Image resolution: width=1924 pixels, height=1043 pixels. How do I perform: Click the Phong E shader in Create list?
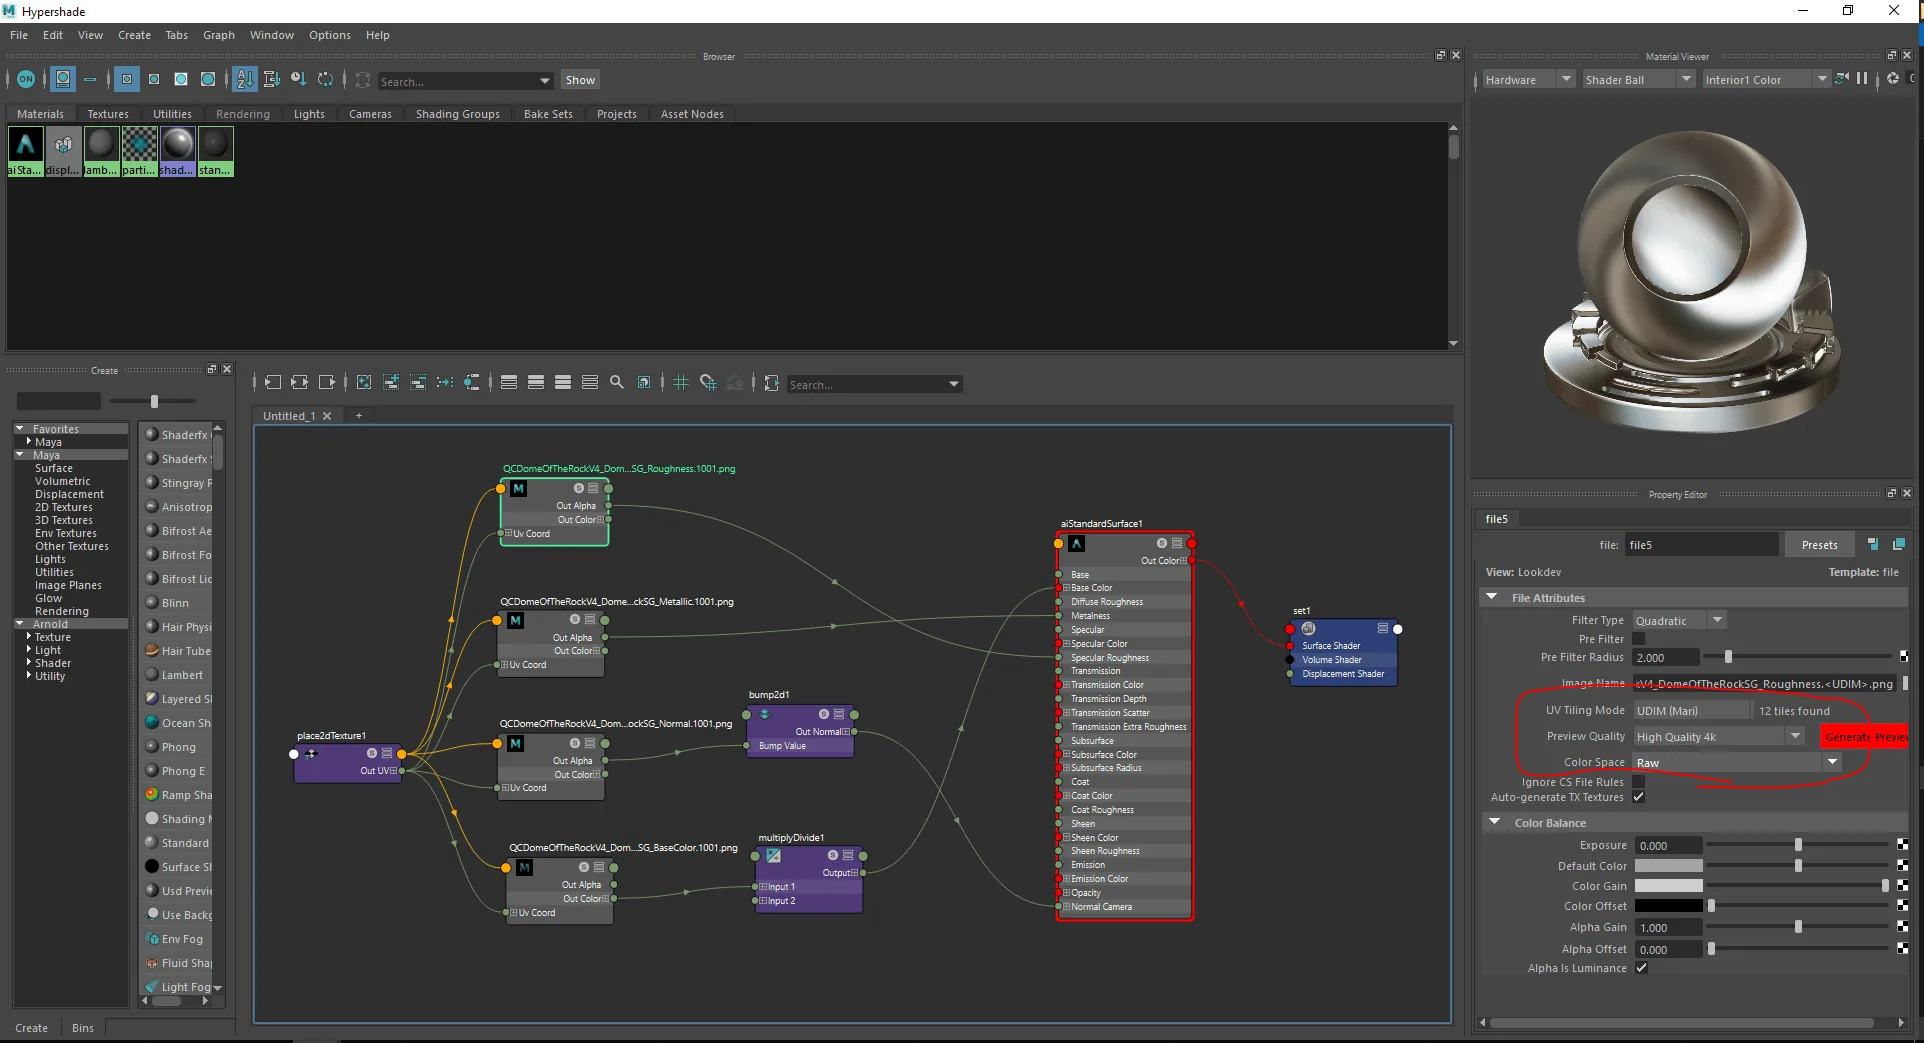(x=183, y=771)
